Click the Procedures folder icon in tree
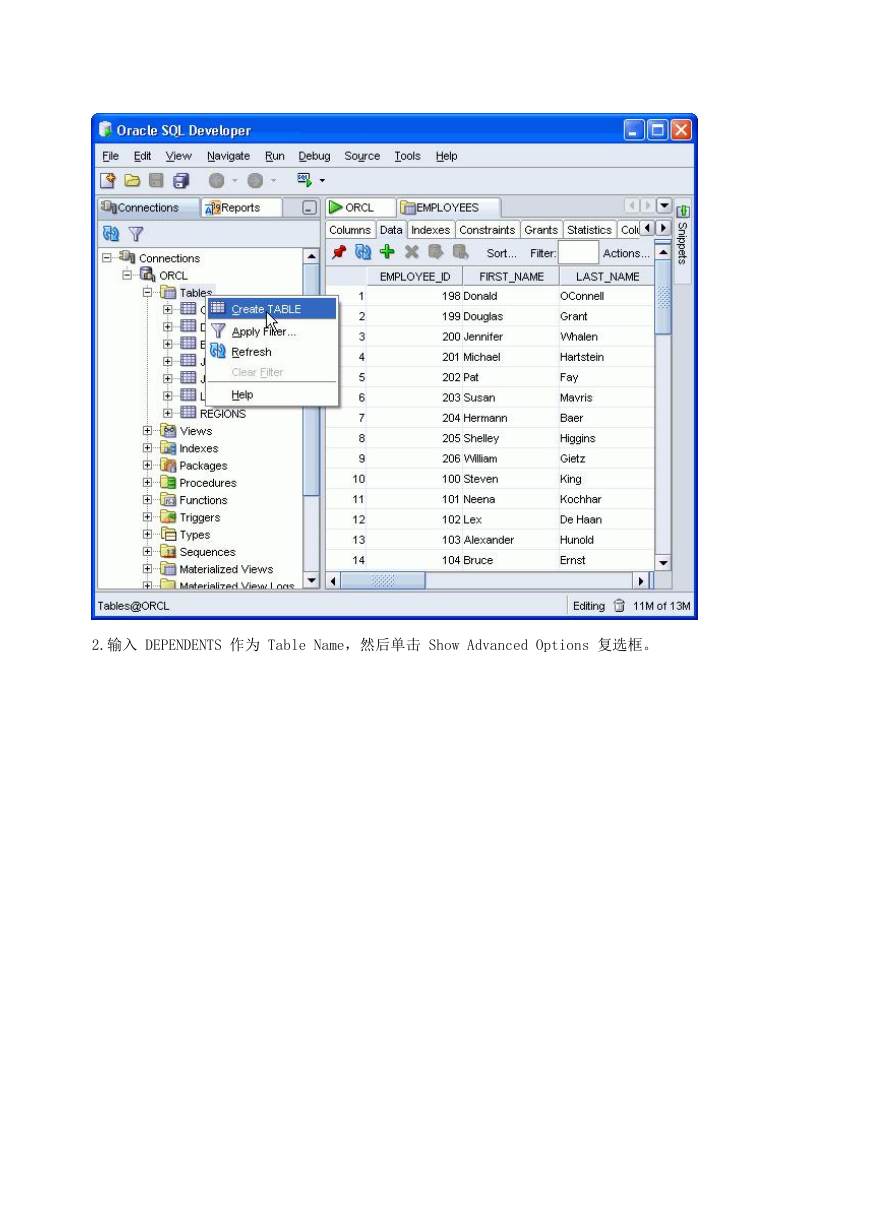This screenshot has width=869, height=1228. coord(169,483)
